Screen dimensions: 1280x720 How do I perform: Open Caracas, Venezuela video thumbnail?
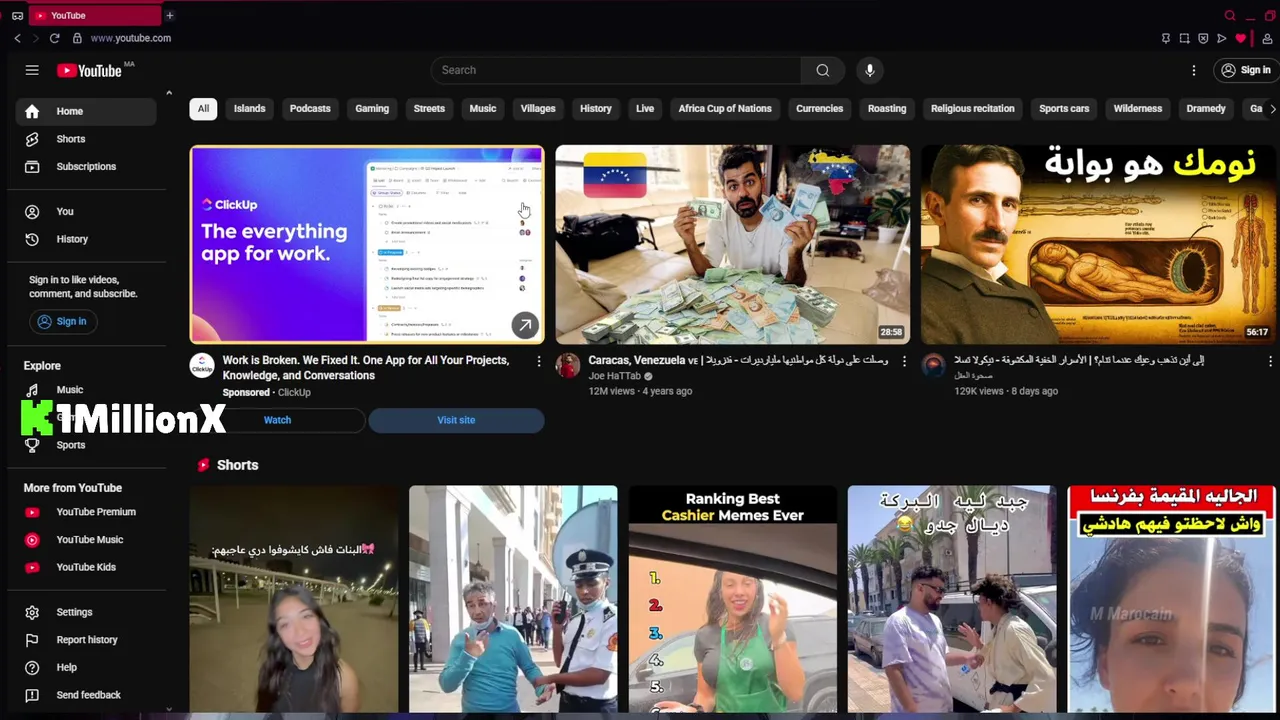coord(733,245)
